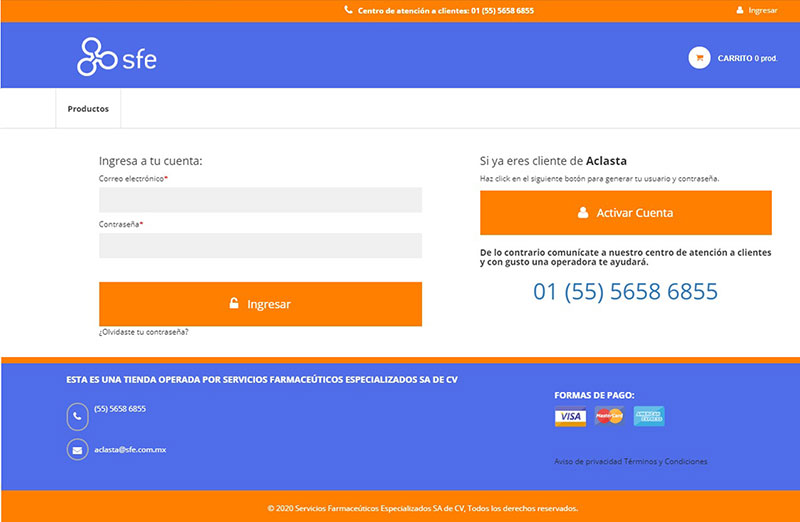Click CARRITO 0 prod. text
Screen dimensions: 800x522
coord(747,58)
